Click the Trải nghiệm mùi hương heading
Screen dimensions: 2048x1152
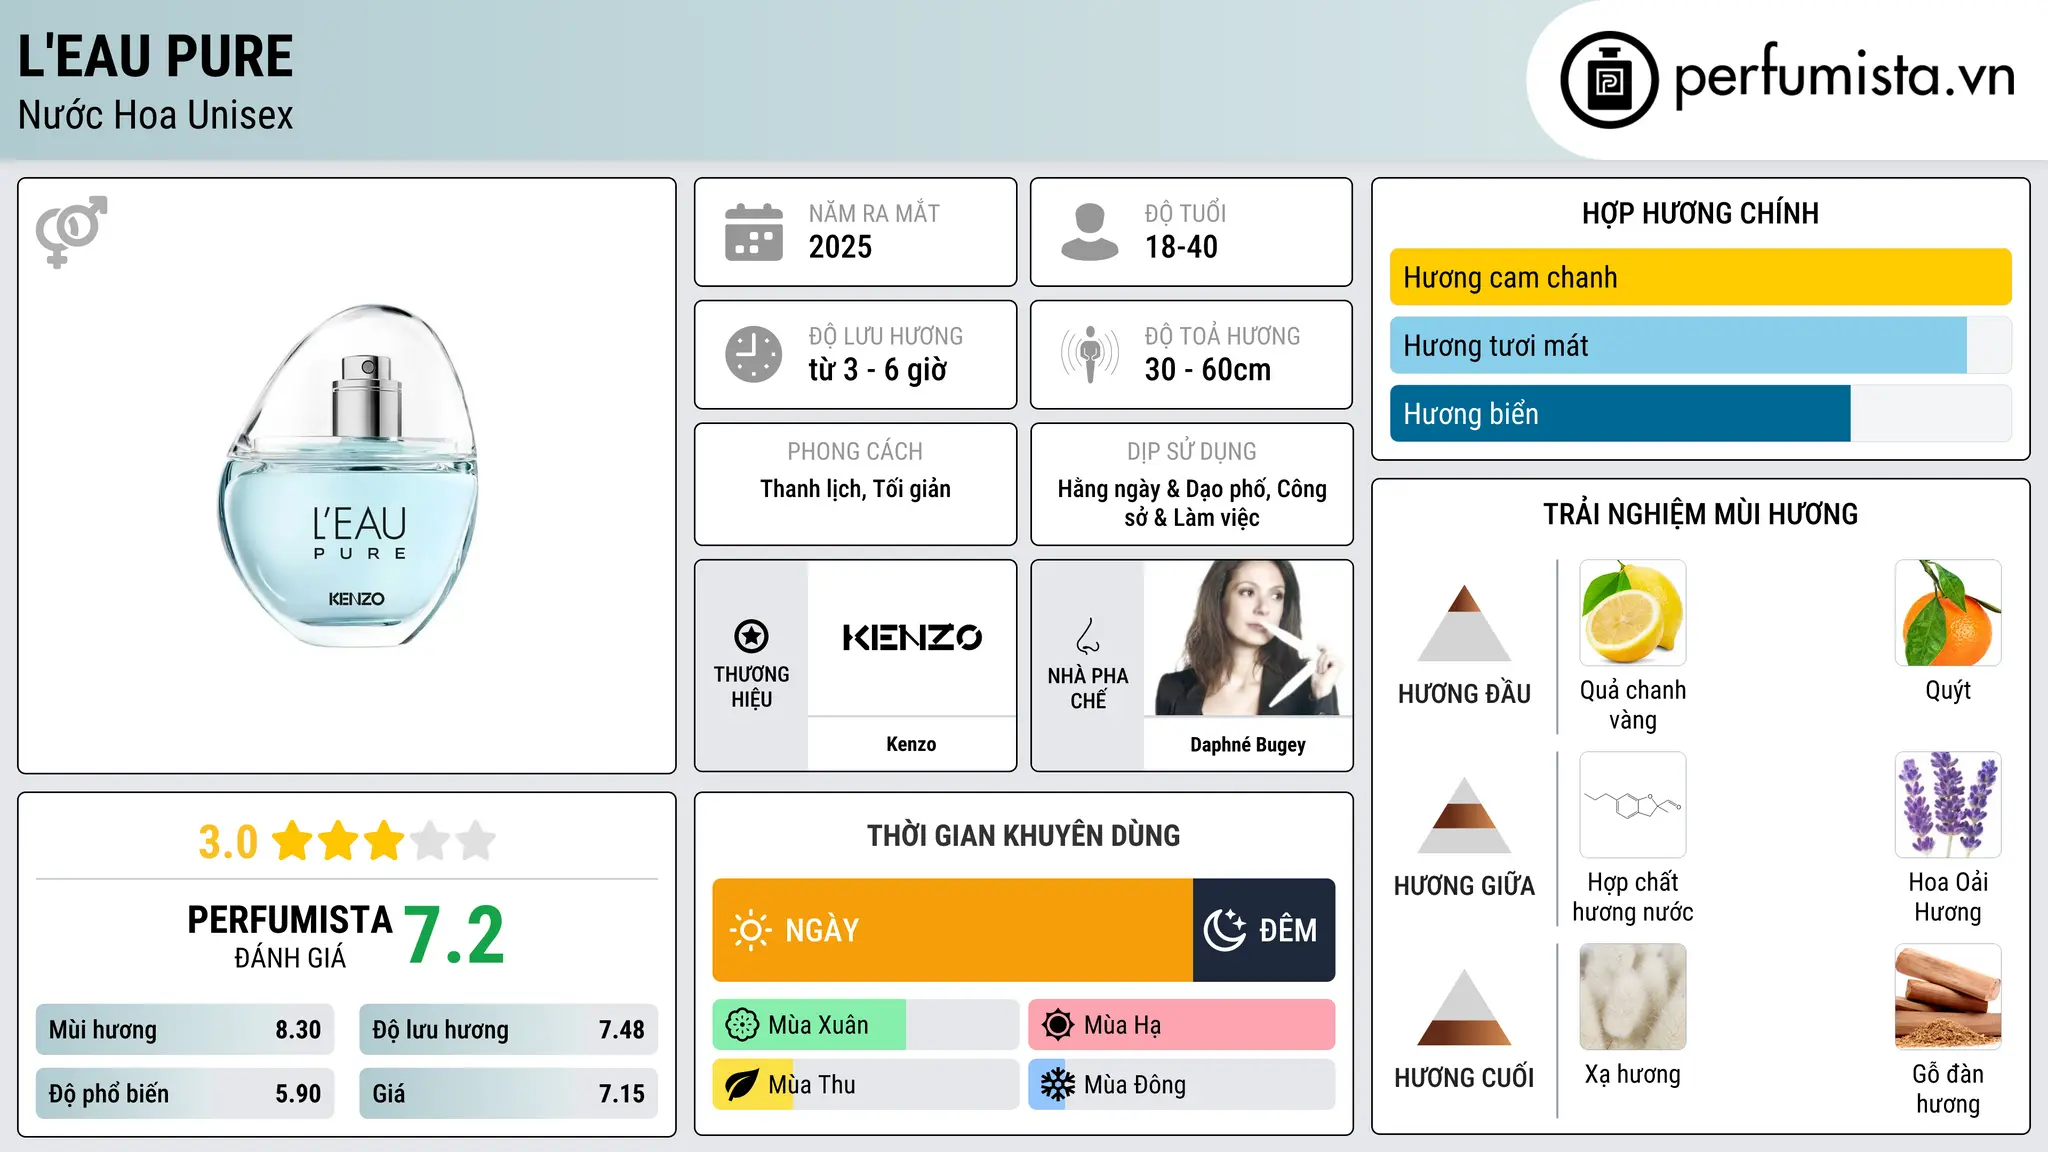pyautogui.click(x=1700, y=514)
